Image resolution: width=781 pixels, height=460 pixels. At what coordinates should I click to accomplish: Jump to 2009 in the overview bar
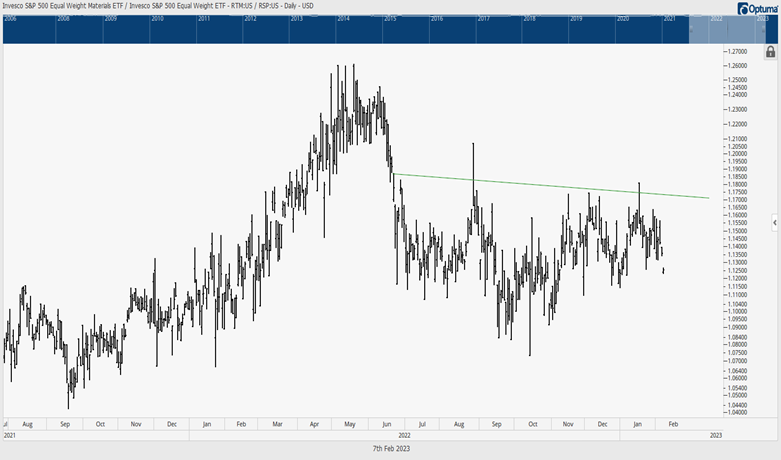[111, 19]
